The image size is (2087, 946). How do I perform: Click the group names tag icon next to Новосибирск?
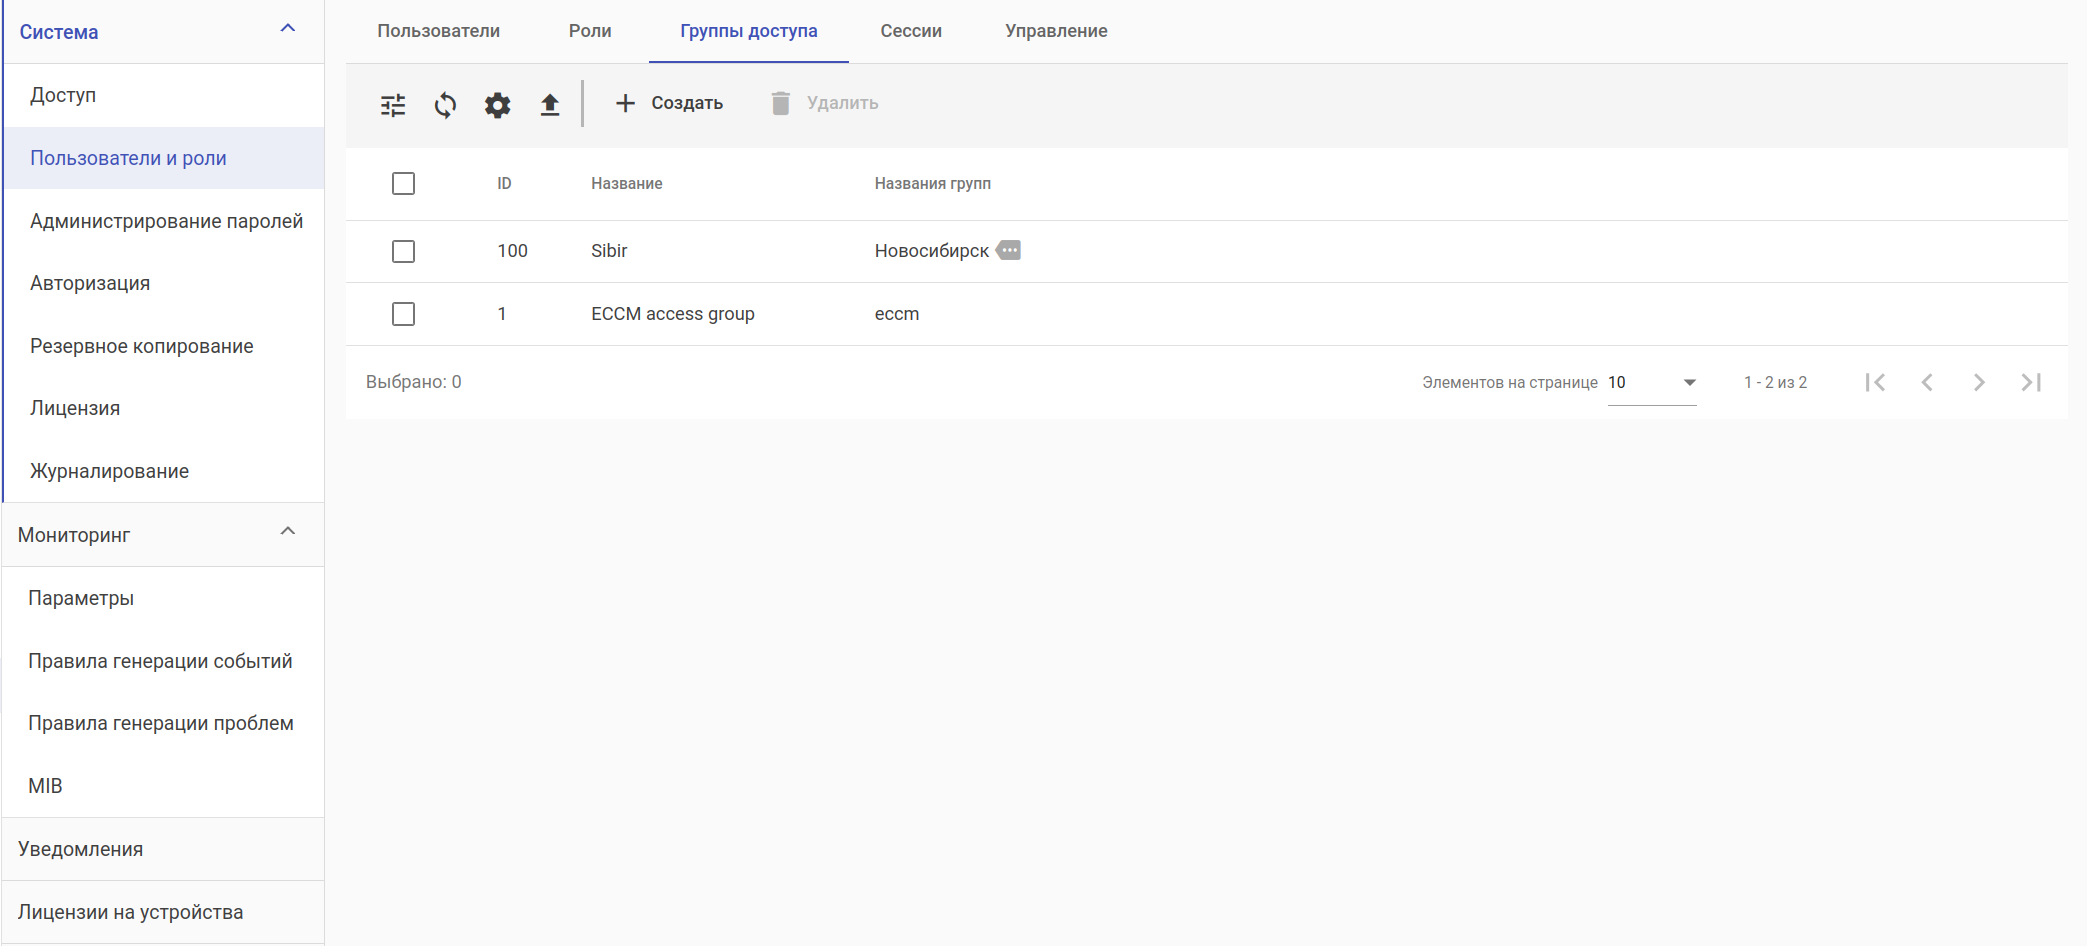tap(1009, 250)
